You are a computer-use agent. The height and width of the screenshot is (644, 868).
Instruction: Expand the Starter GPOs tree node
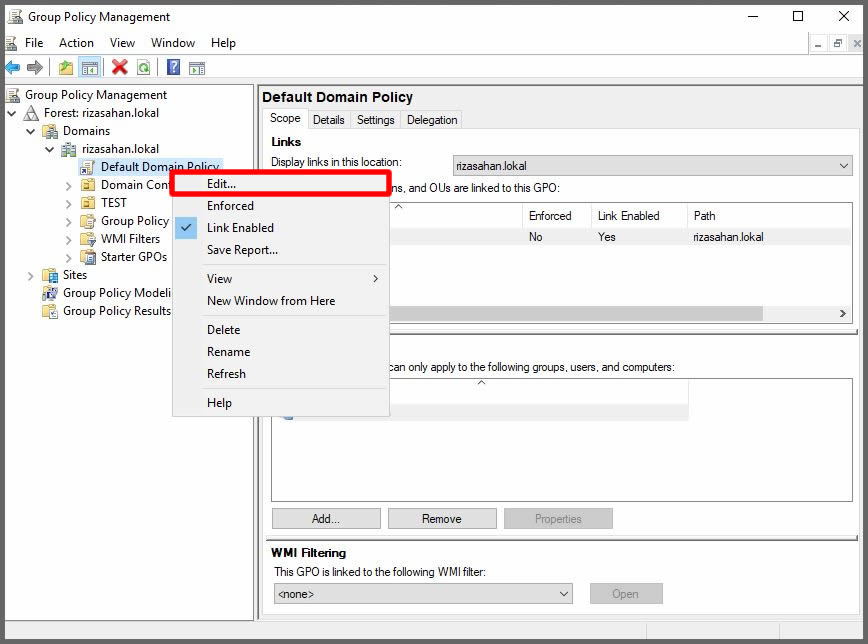point(69,257)
